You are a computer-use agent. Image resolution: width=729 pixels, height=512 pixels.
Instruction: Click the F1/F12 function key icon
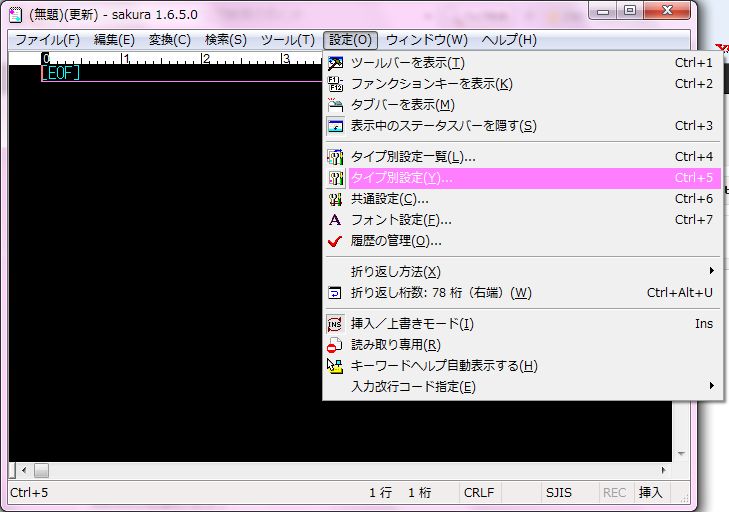pos(335,84)
